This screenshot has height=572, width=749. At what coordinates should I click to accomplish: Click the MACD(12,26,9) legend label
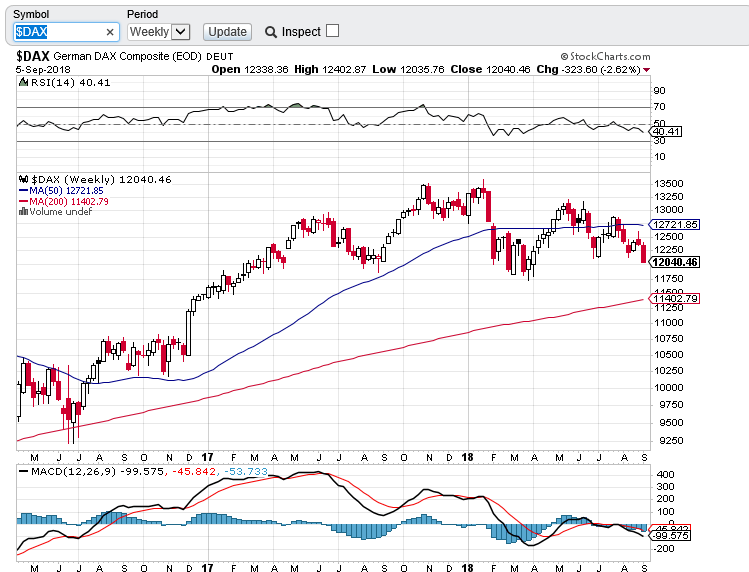[x=74, y=472]
